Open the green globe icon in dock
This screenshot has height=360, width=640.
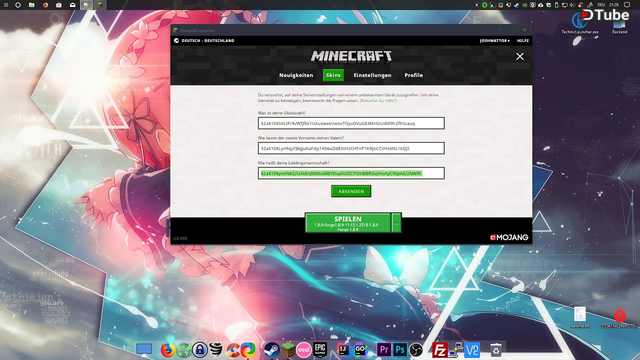(184, 350)
